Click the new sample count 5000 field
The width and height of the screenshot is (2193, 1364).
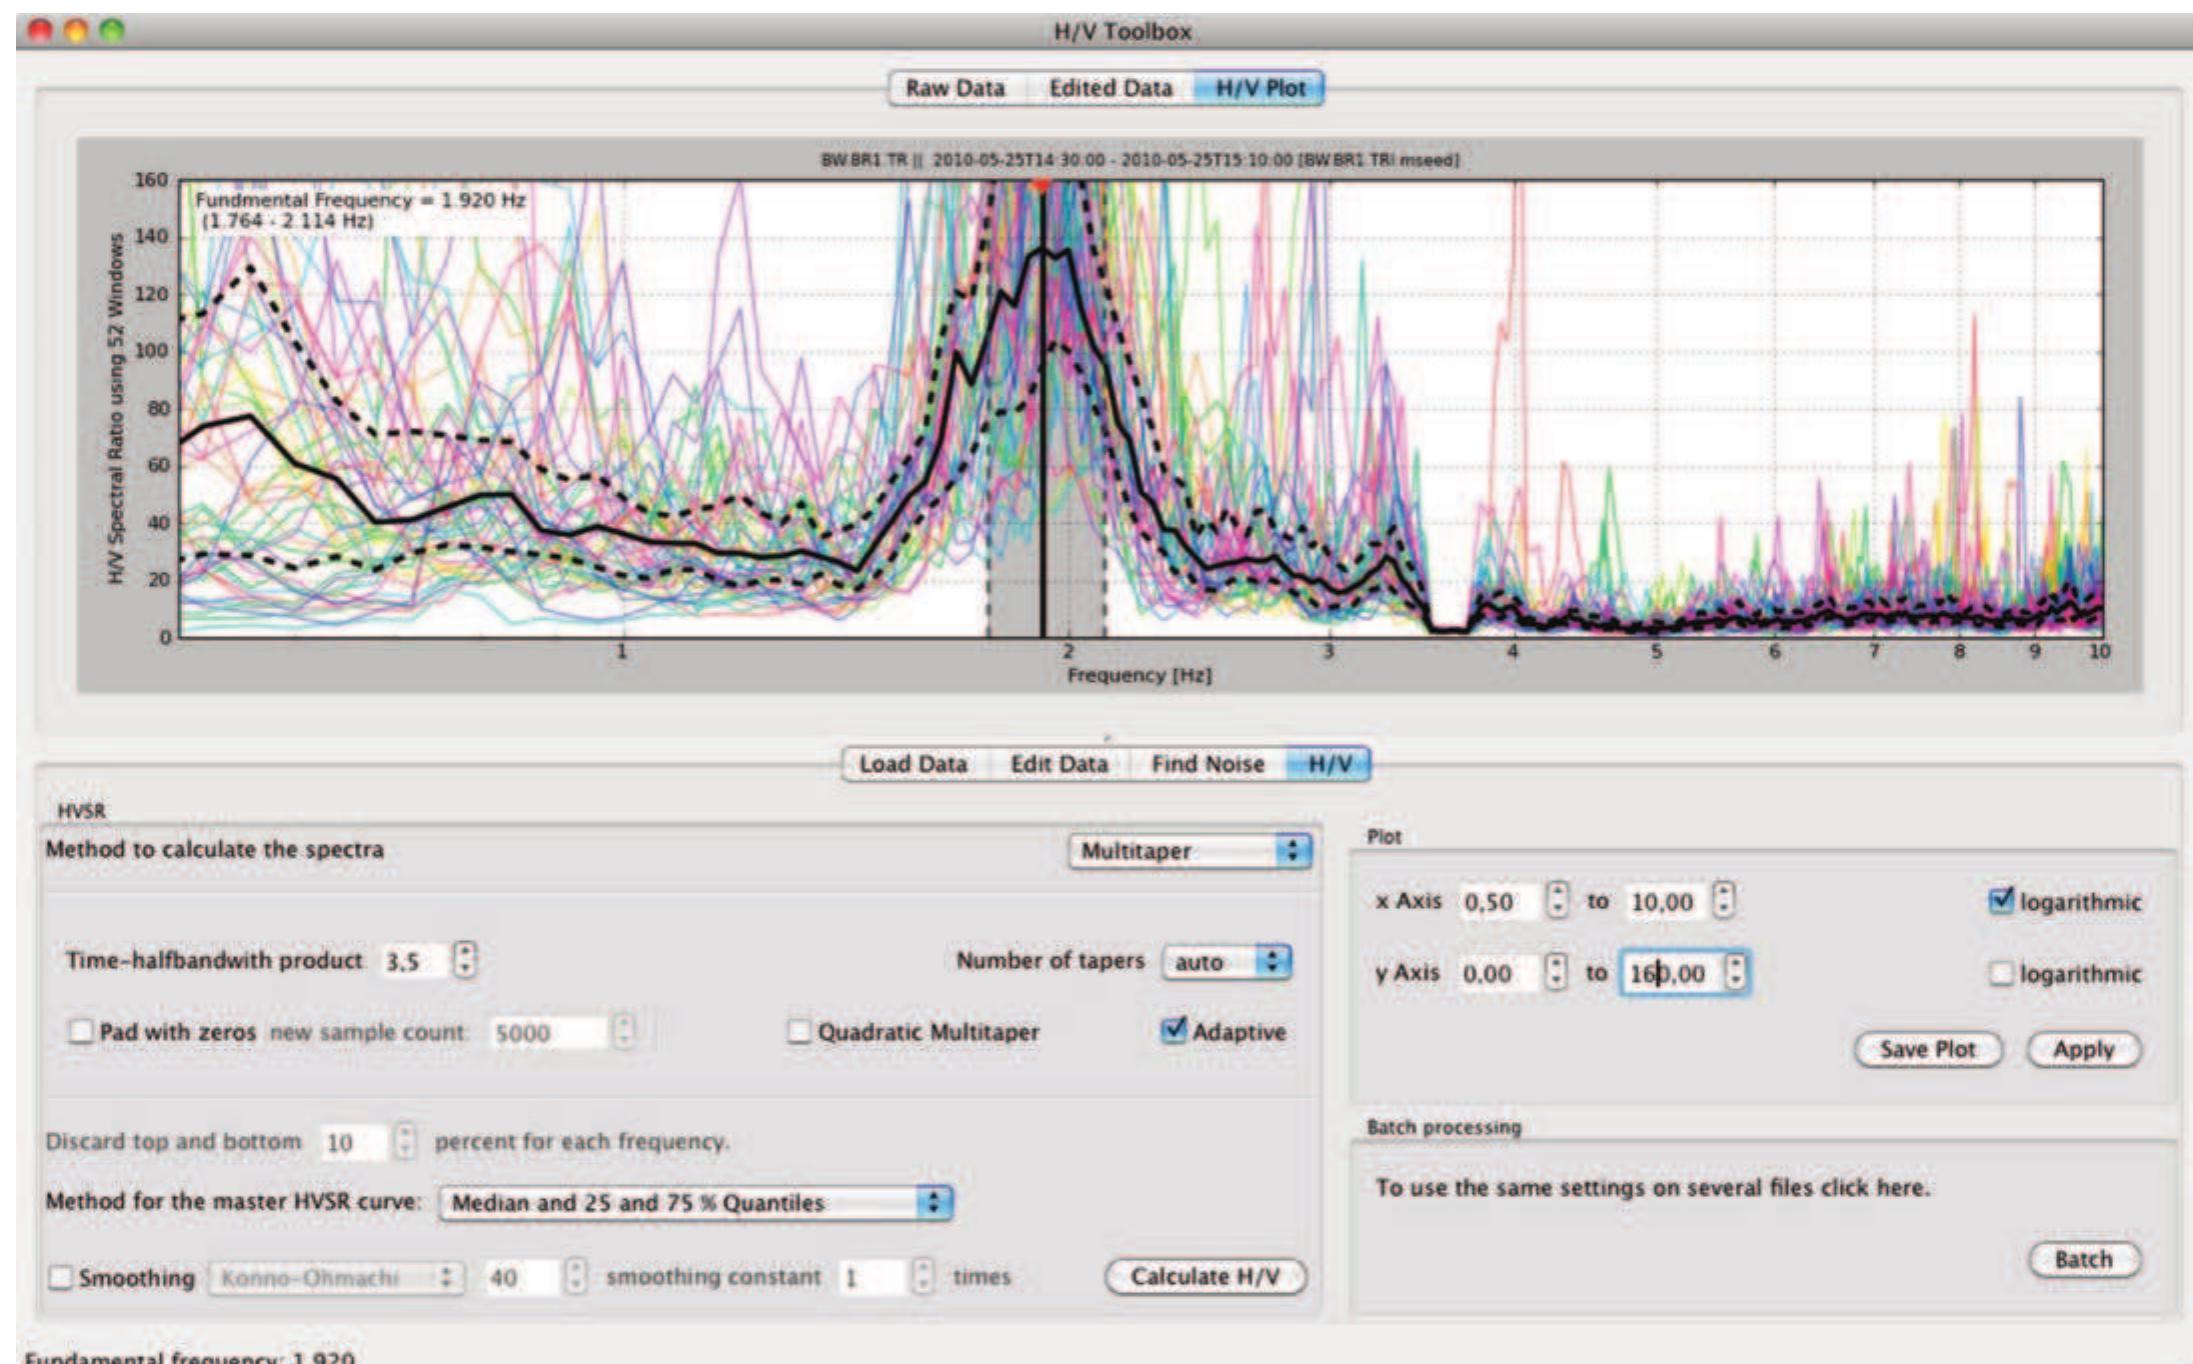[548, 1032]
